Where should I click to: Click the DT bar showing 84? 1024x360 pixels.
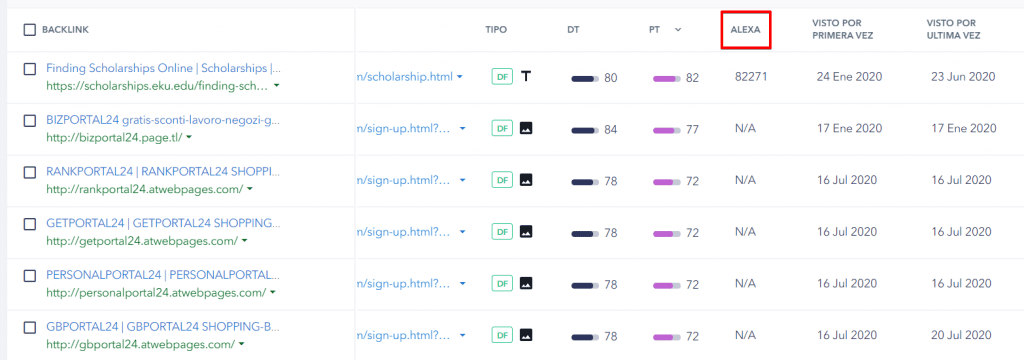[x=584, y=130]
